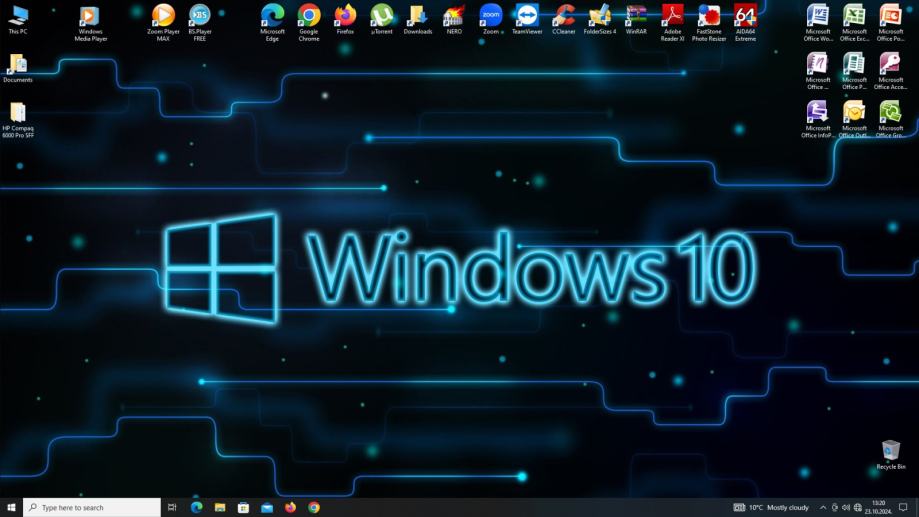Open the Windows Start menu
The width and height of the screenshot is (919, 517).
click(x=11, y=508)
